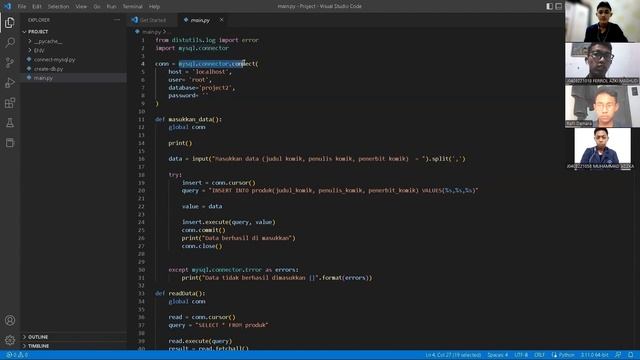640x360 pixels.
Task: Place cursor on line 33 def readData
Action: point(180,293)
